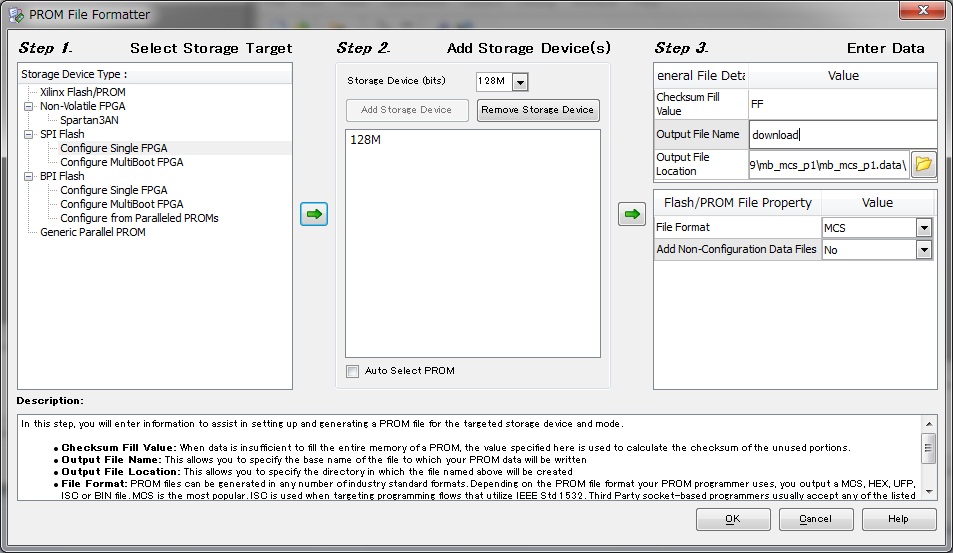Screen dimensions: 953x553
Task: Click the PROM File Formatter title bar icon
Action: coord(16,15)
